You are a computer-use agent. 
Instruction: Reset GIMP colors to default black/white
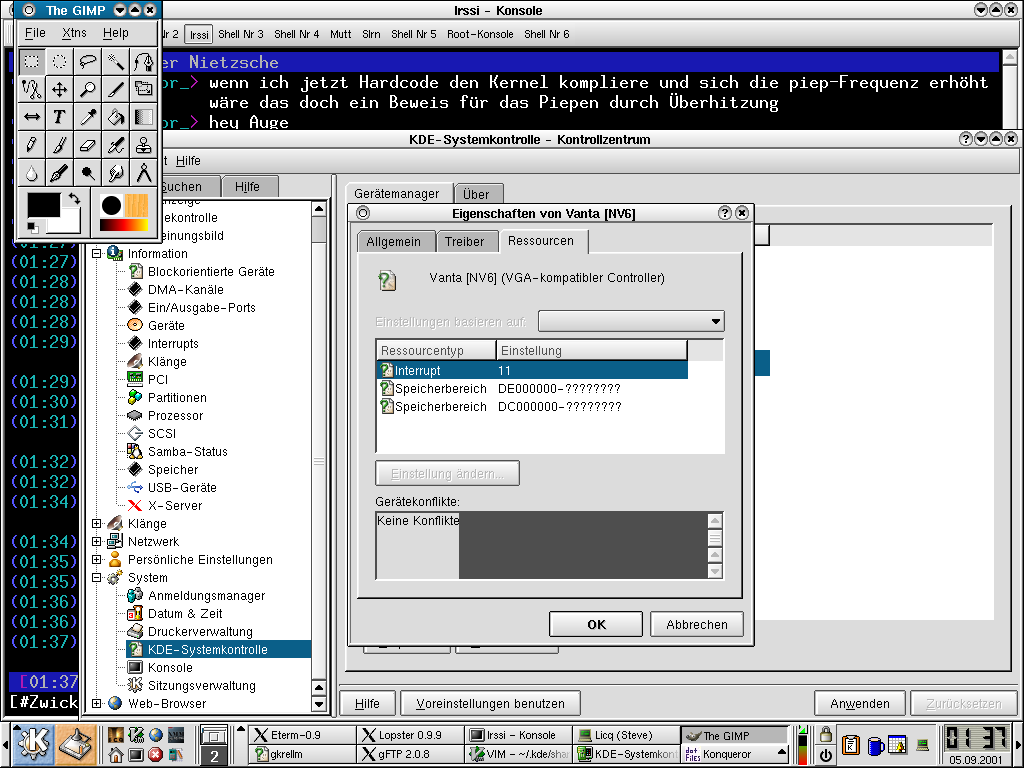click(x=32, y=227)
